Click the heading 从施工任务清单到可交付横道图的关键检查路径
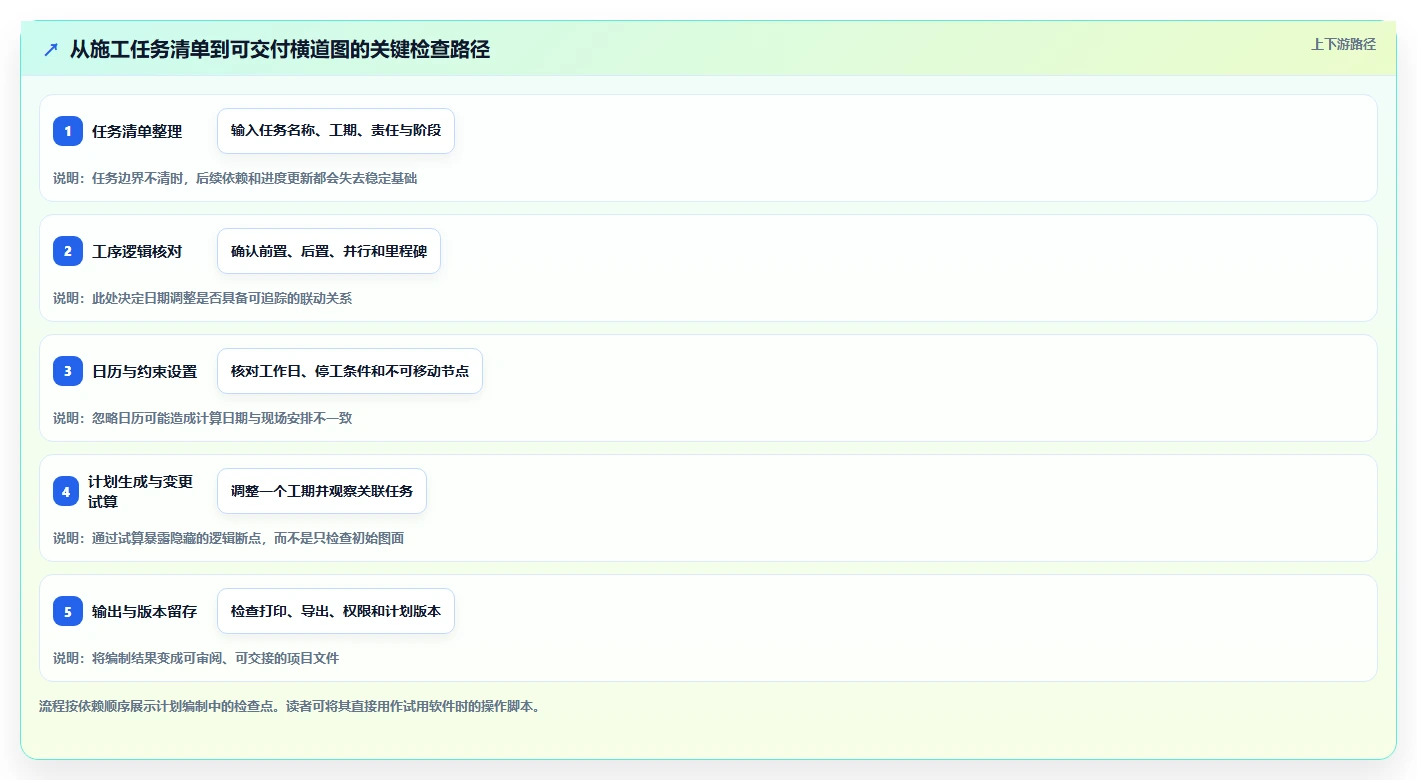Viewport: 1417px width, 780px height. pyautogui.click(x=280, y=49)
